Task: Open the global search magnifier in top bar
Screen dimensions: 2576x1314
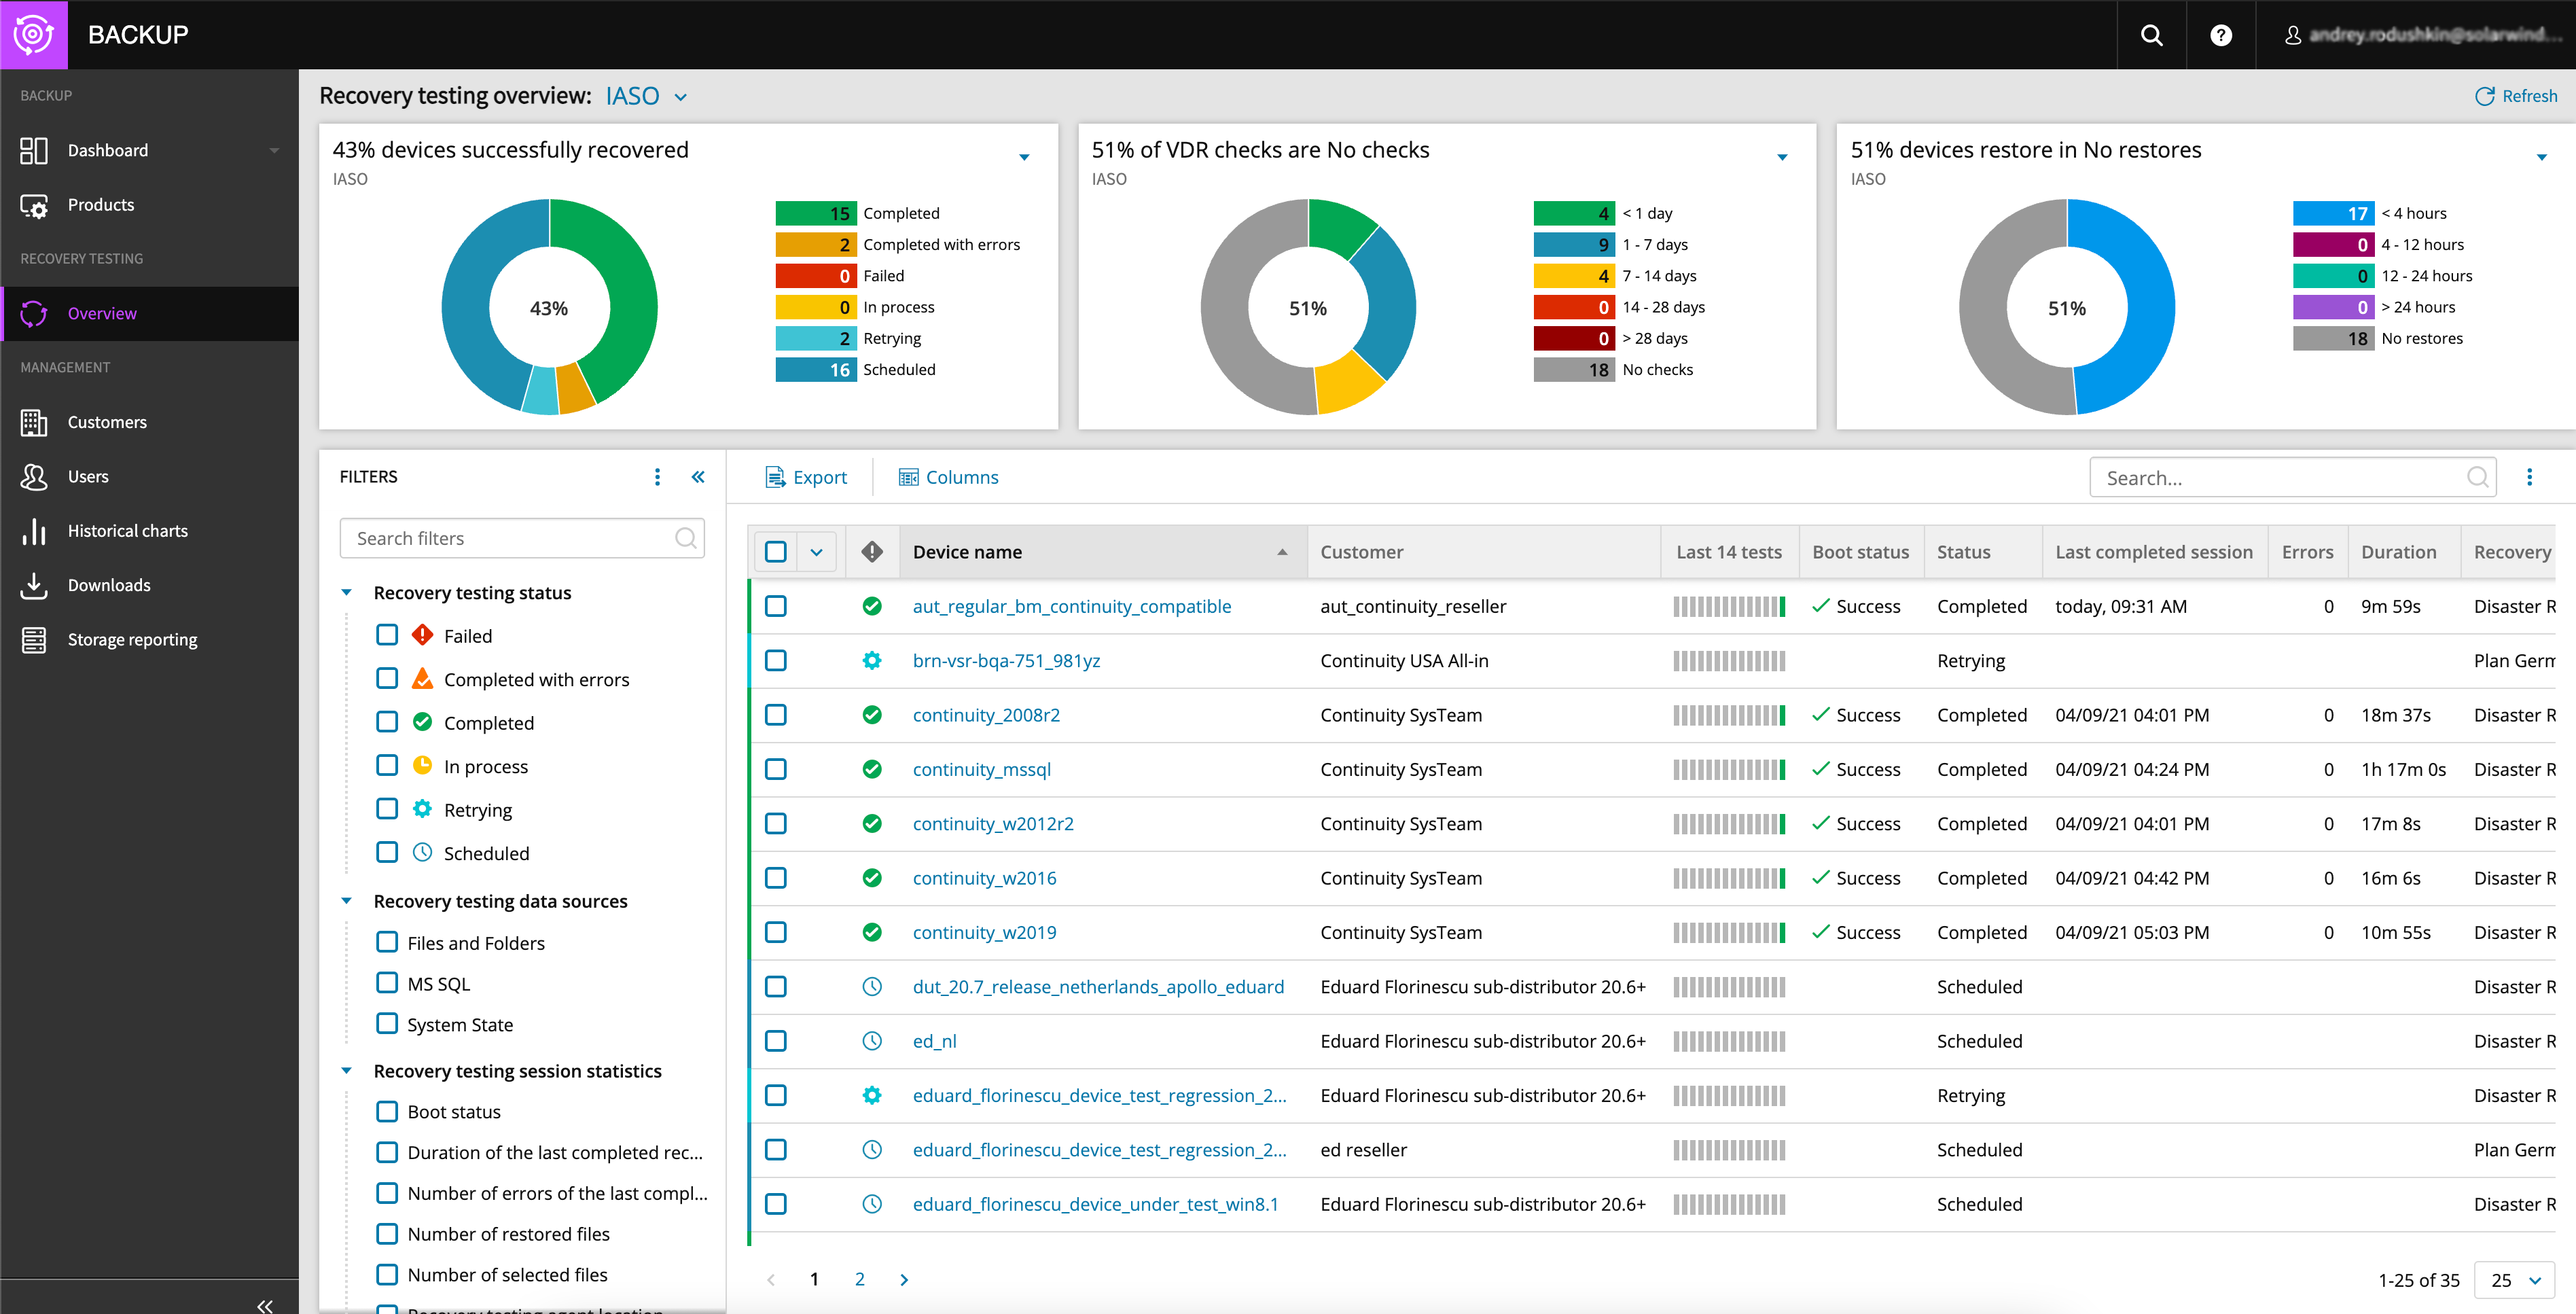Action: click(x=2151, y=35)
